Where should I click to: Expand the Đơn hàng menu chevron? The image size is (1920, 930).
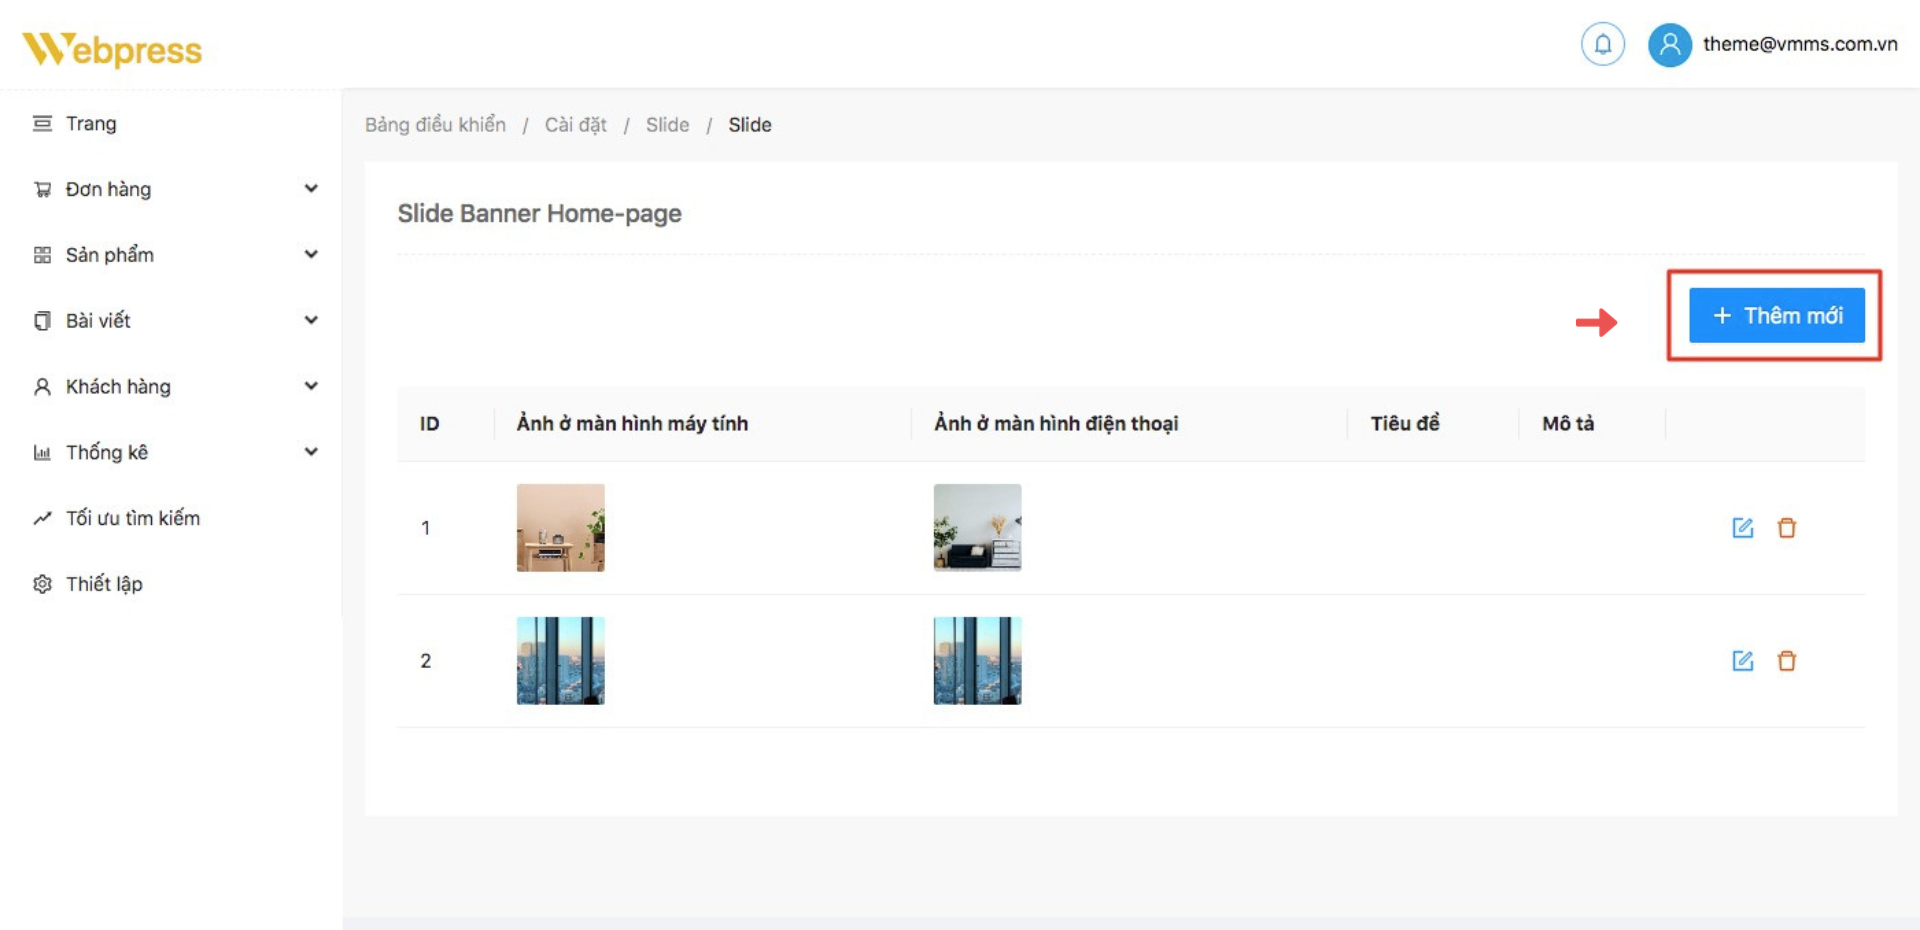[311, 189]
